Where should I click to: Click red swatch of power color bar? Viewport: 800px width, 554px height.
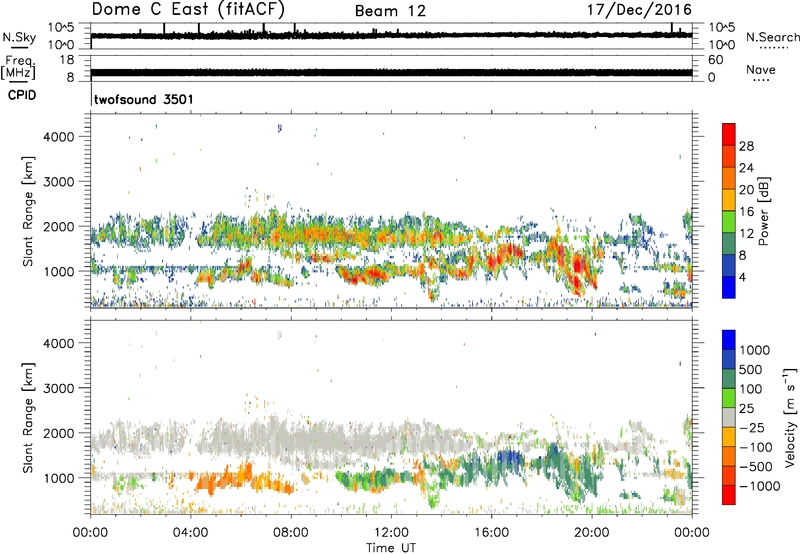point(729,134)
